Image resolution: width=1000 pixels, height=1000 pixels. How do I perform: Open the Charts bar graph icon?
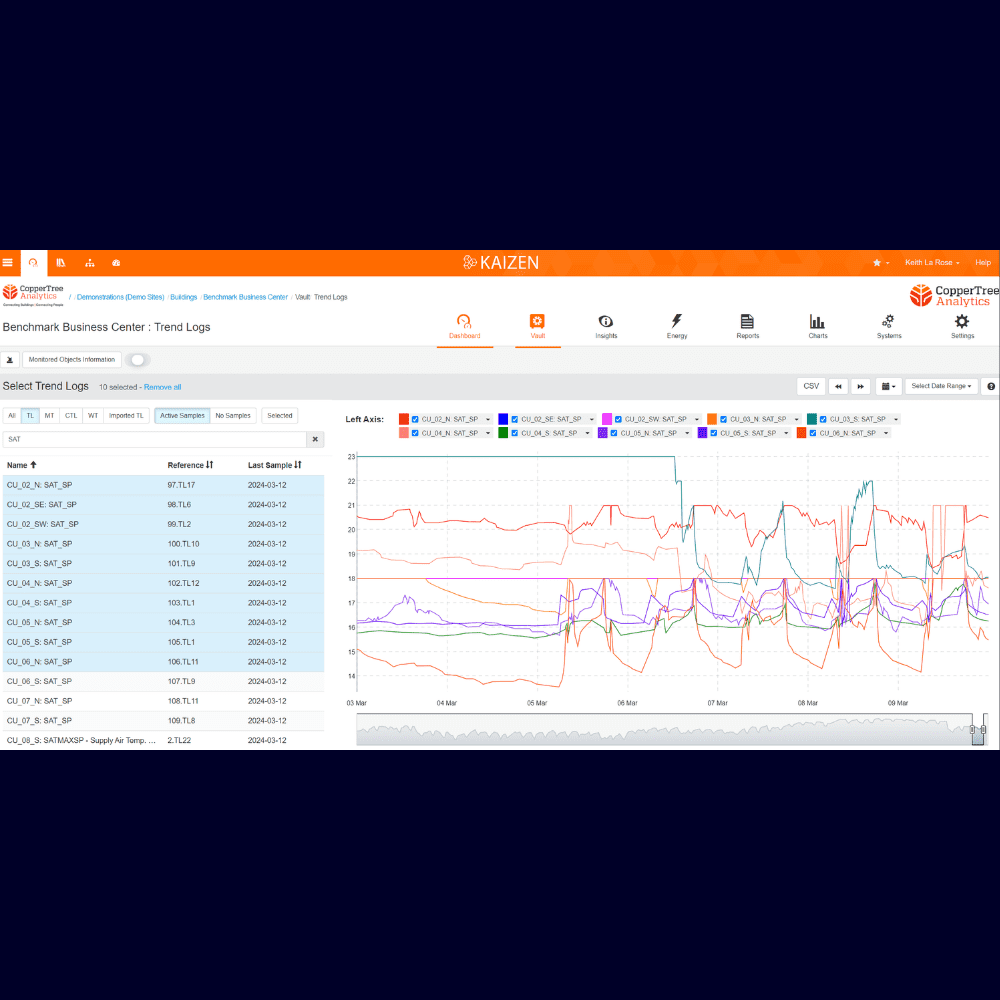817,321
